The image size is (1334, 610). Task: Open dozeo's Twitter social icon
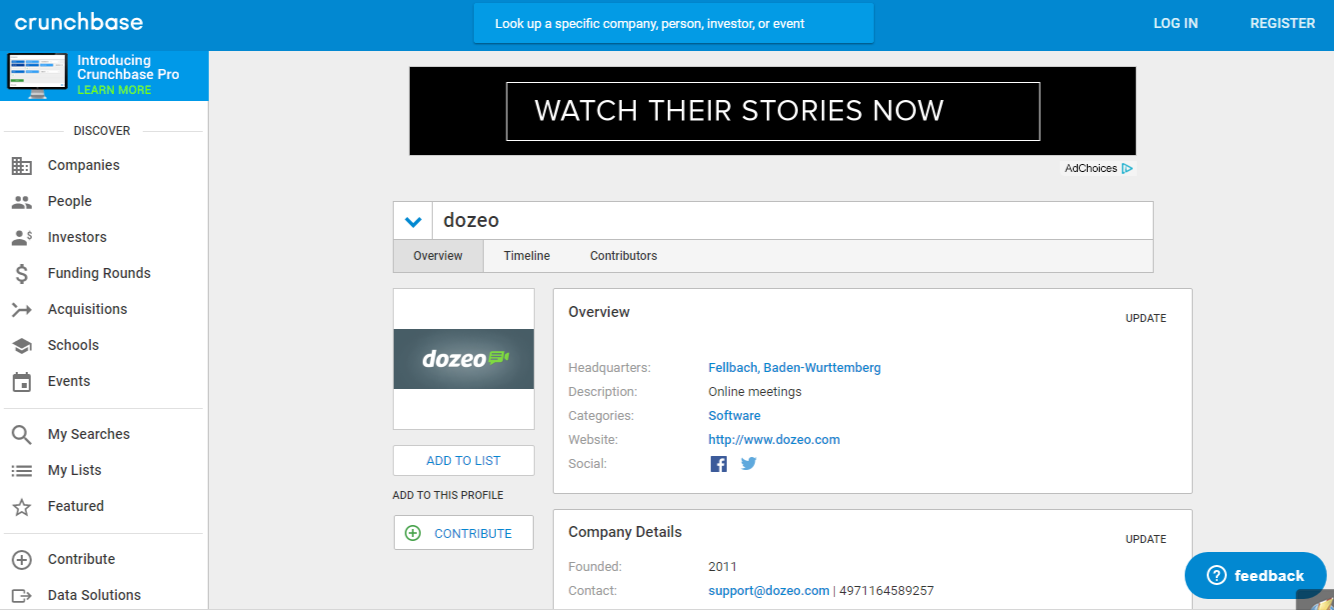748,464
